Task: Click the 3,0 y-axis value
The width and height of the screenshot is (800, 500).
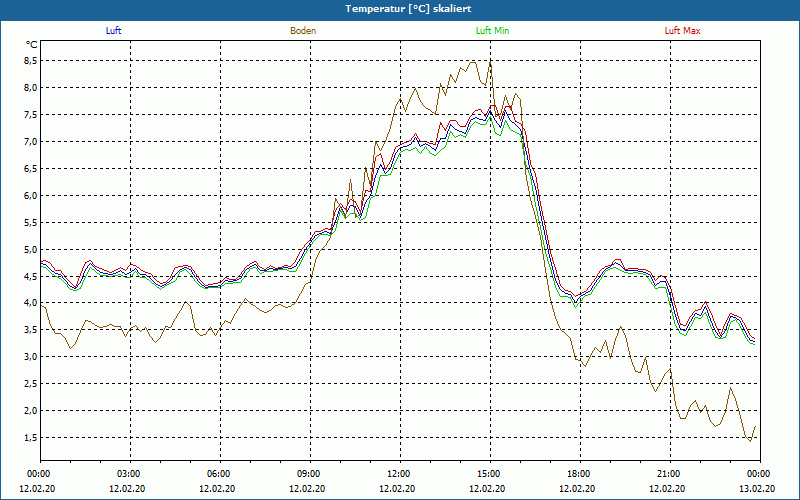Action: click(x=31, y=357)
